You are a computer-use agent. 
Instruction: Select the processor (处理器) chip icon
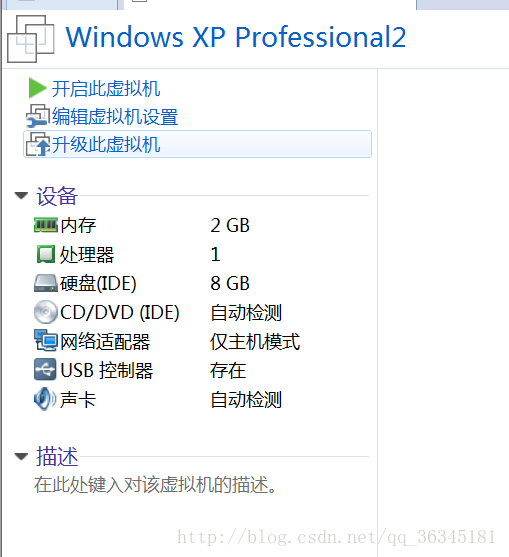46,254
